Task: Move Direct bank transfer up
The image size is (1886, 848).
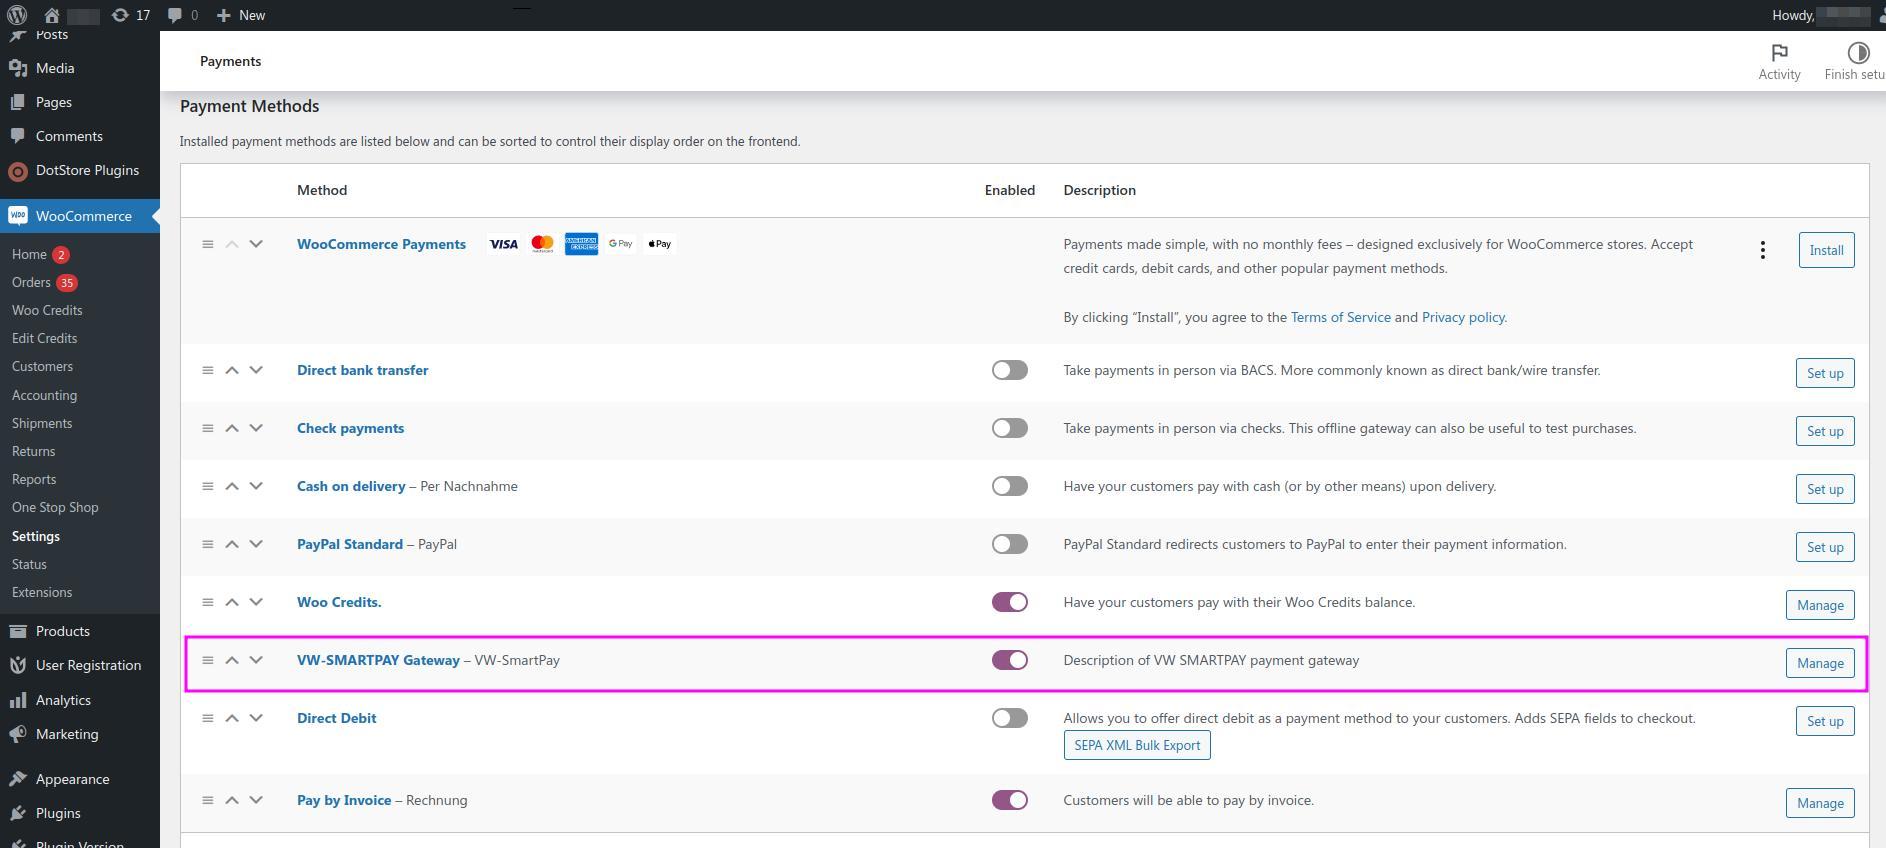Action: coord(232,370)
